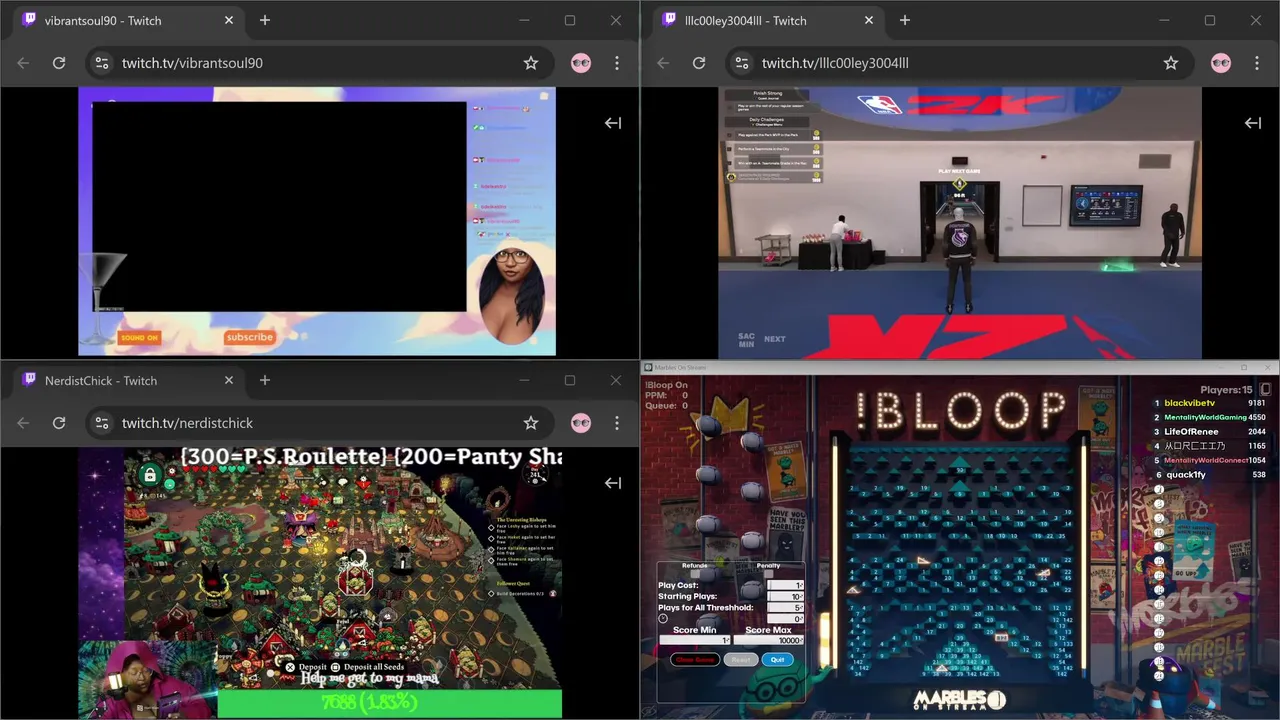
Task: Click the Reset button in Marbles panel
Action: click(x=741, y=659)
